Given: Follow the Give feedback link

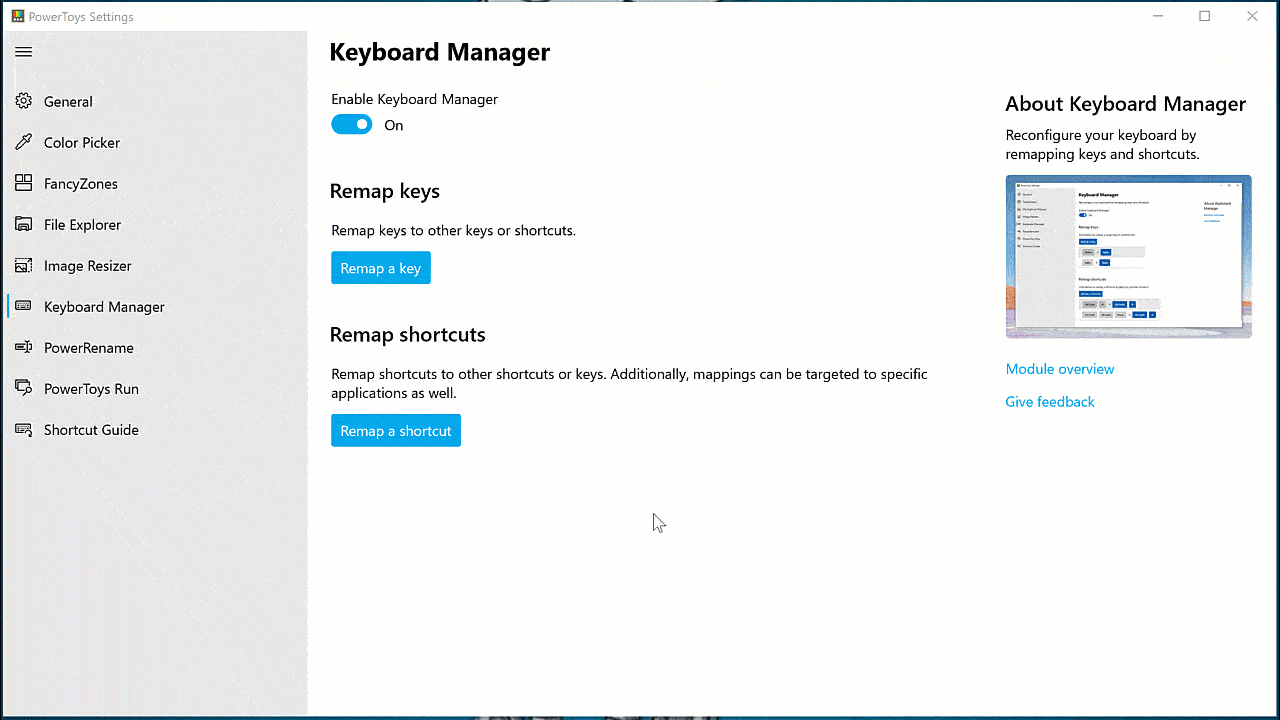Looking at the screenshot, I should coord(1049,402).
